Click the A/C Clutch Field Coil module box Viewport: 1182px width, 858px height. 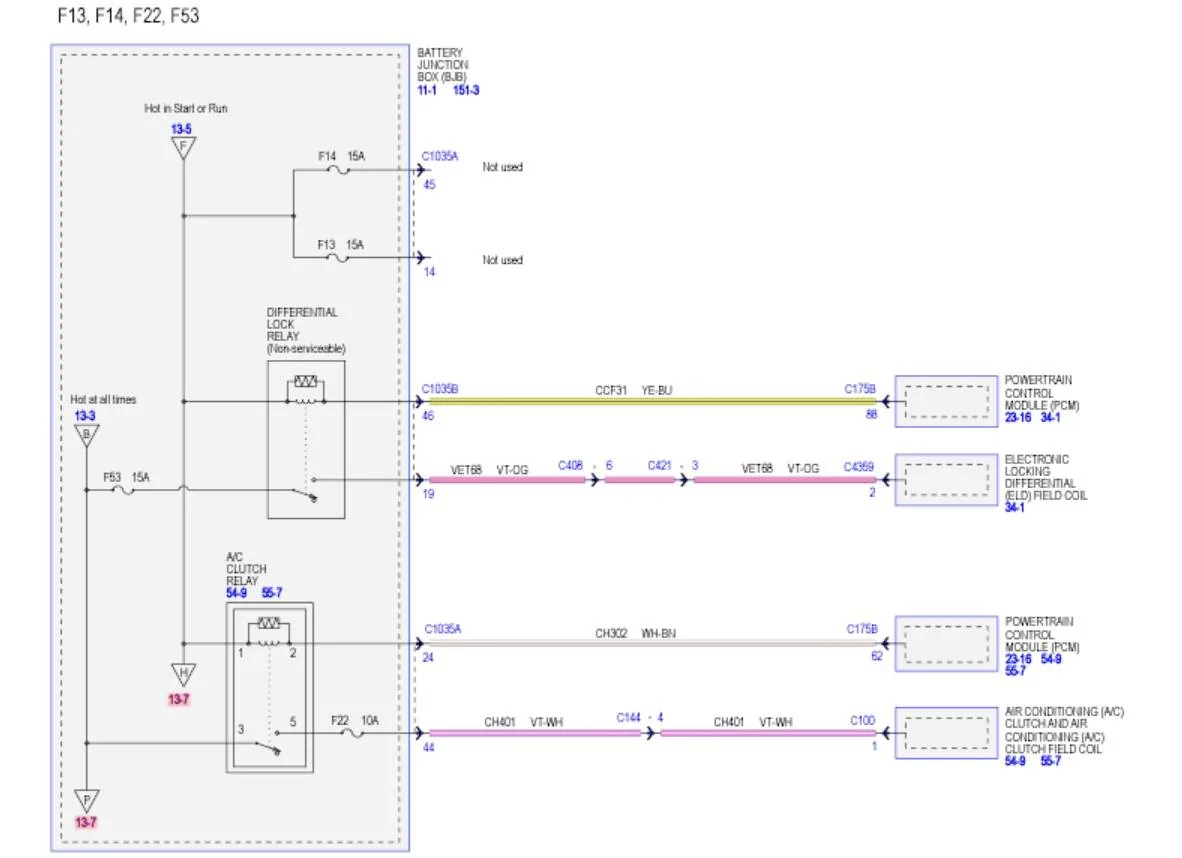tap(946, 732)
